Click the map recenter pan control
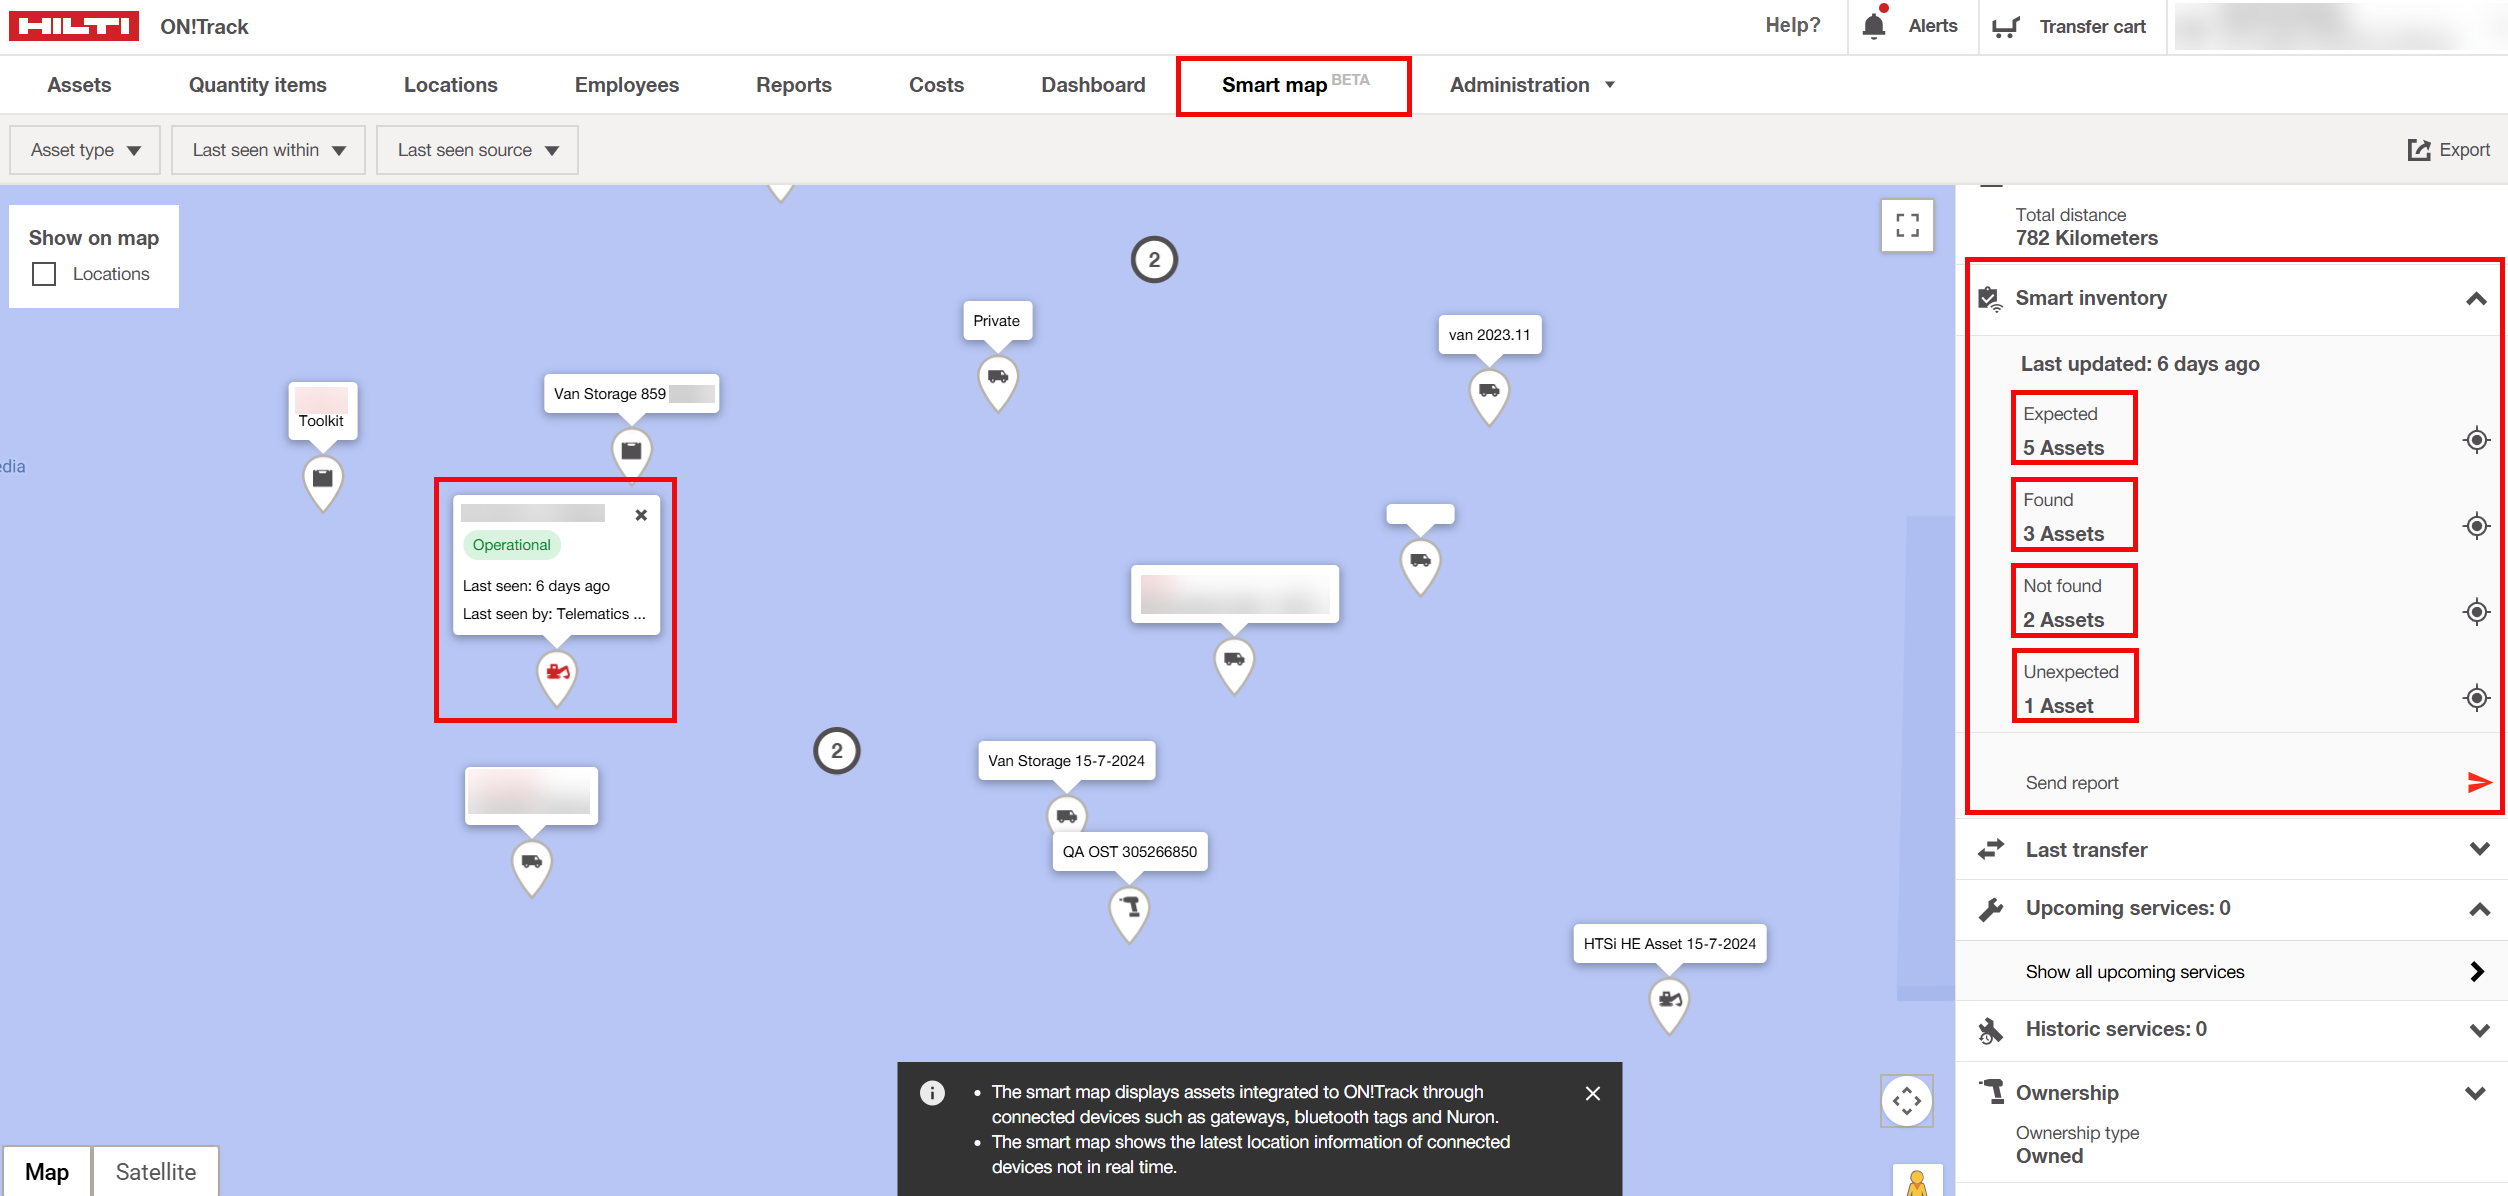Viewport: 2508px width, 1196px height. pyautogui.click(x=1907, y=1101)
